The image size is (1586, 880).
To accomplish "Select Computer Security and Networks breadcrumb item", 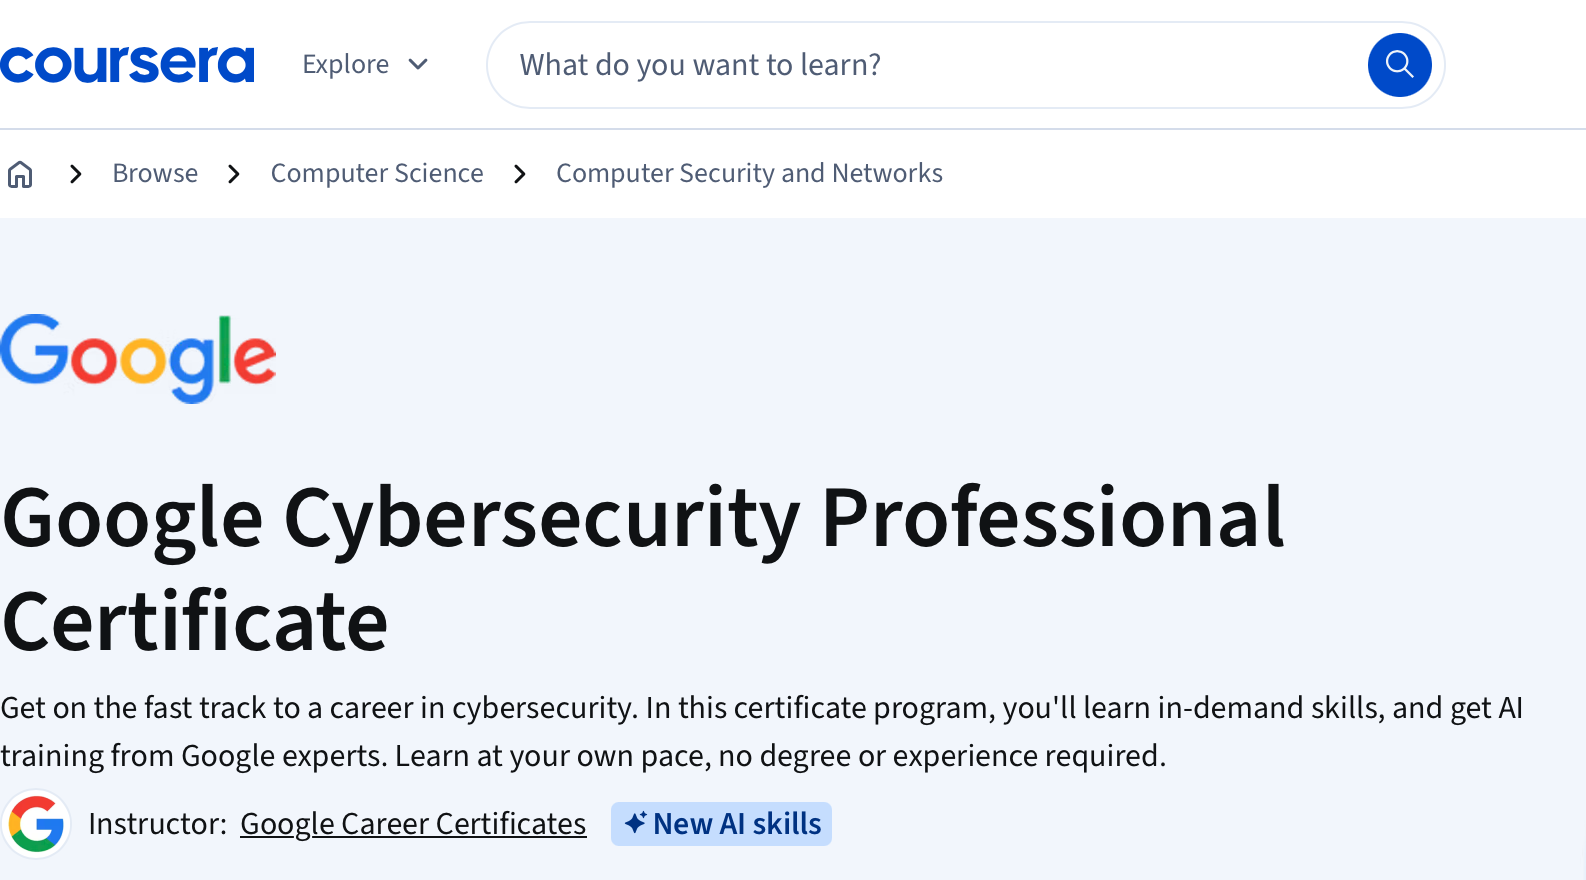I will click(749, 173).
